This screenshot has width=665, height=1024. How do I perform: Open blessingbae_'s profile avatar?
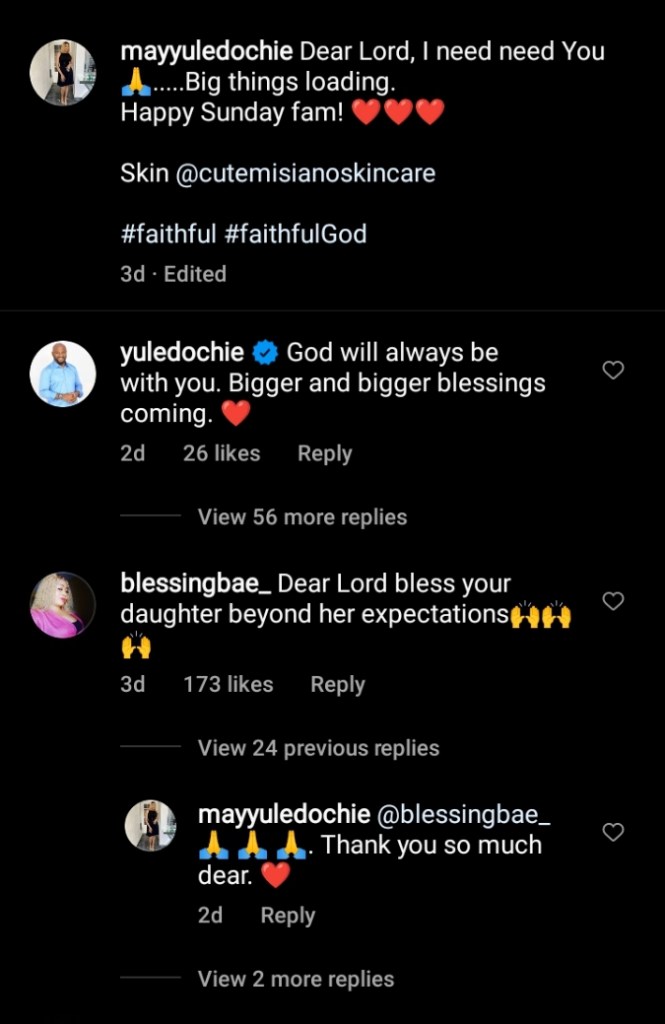pos(62,604)
